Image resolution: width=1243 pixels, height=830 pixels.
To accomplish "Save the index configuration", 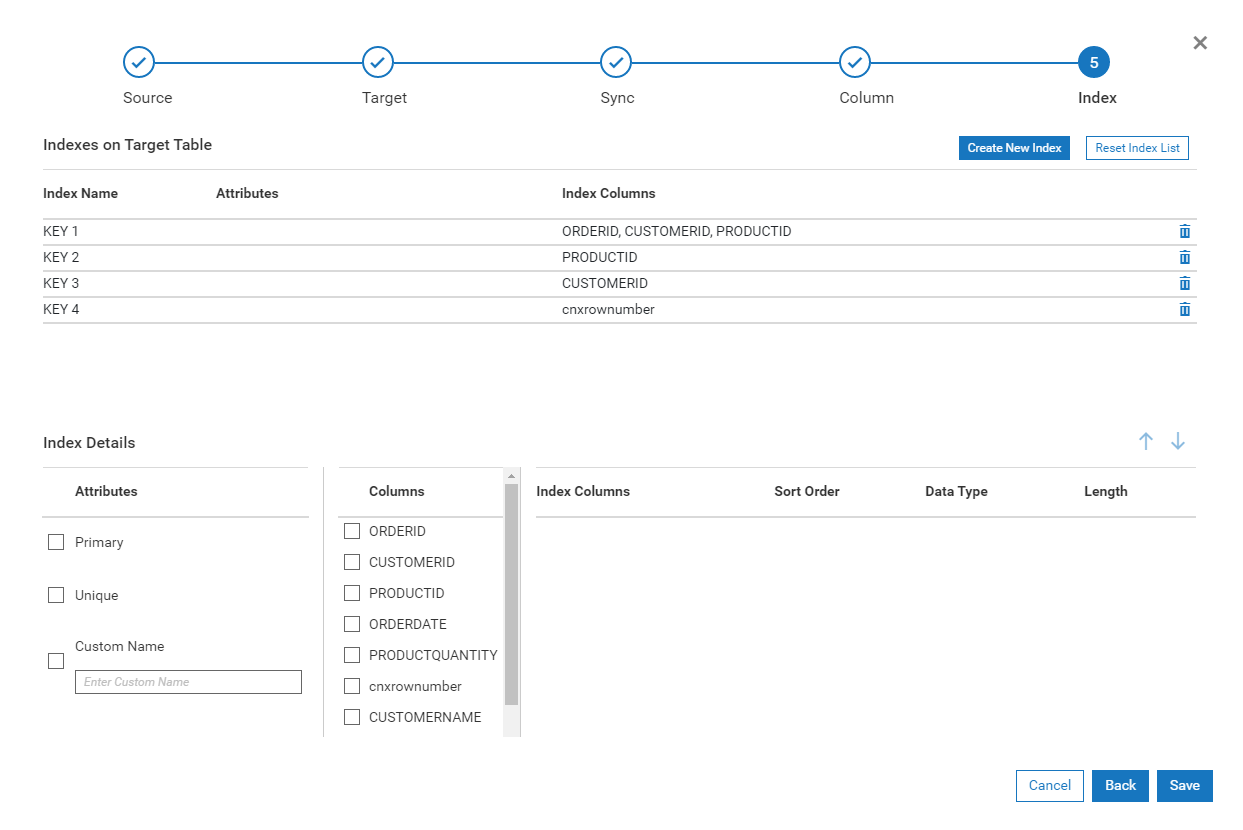I will click(x=1185, y=786).
